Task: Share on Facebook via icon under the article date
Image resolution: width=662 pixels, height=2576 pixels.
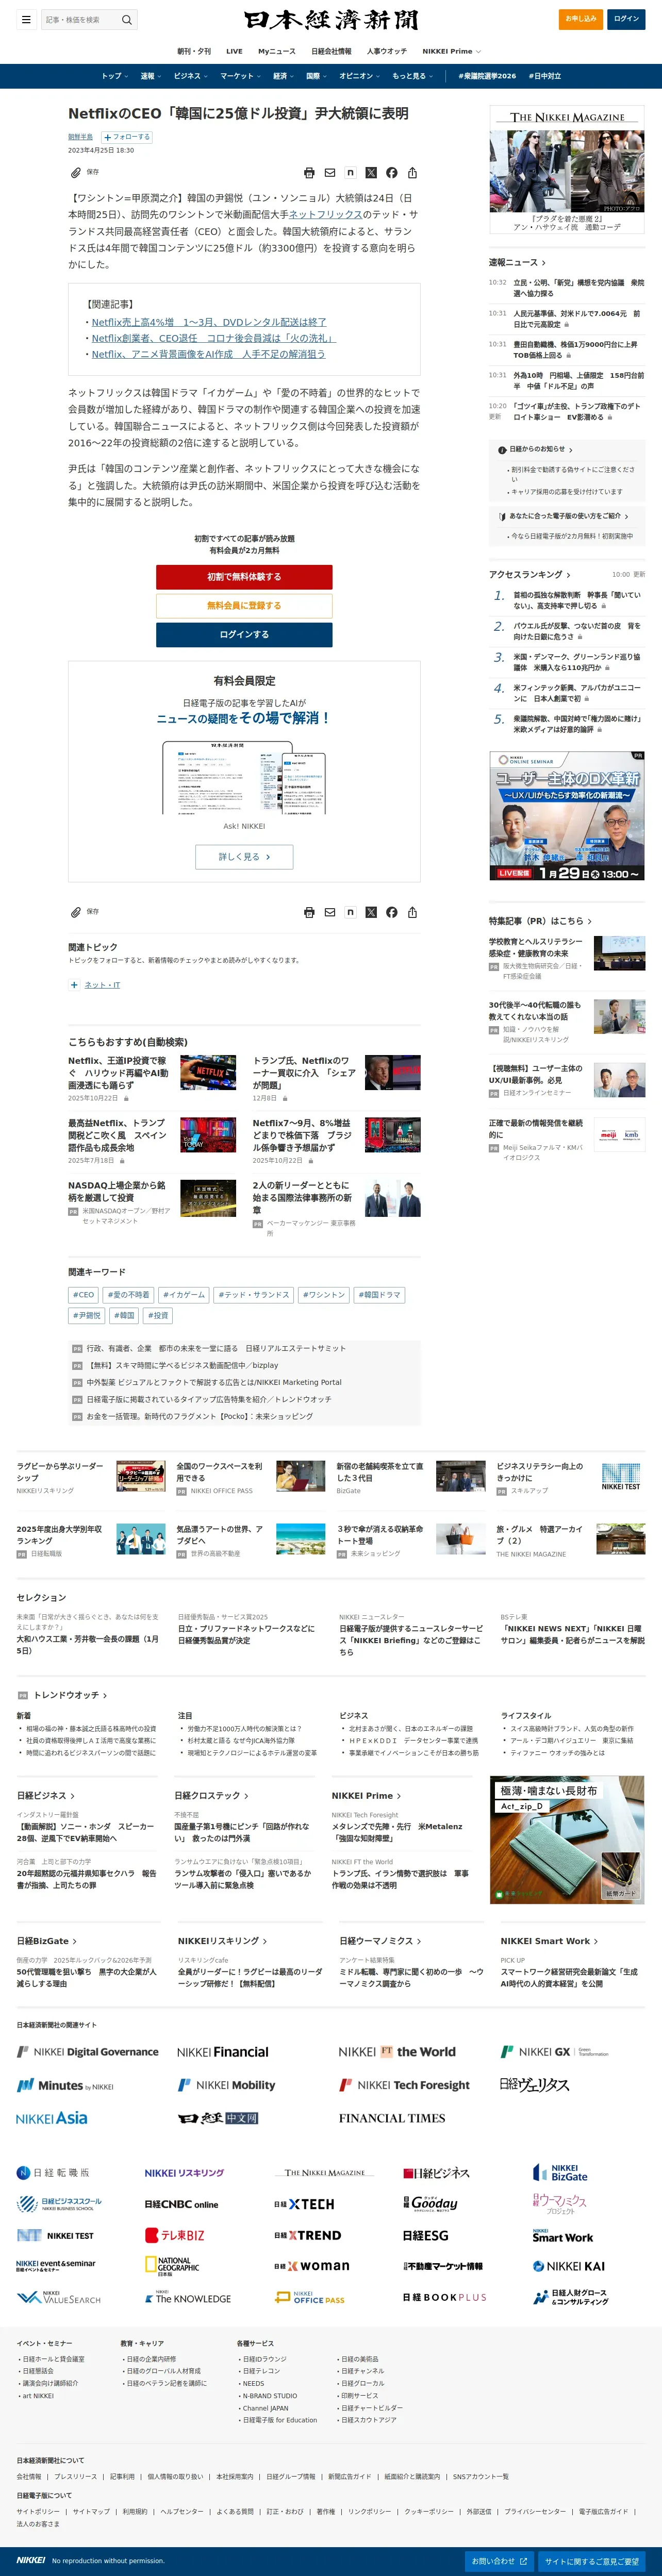Action: tap(391, 173)
